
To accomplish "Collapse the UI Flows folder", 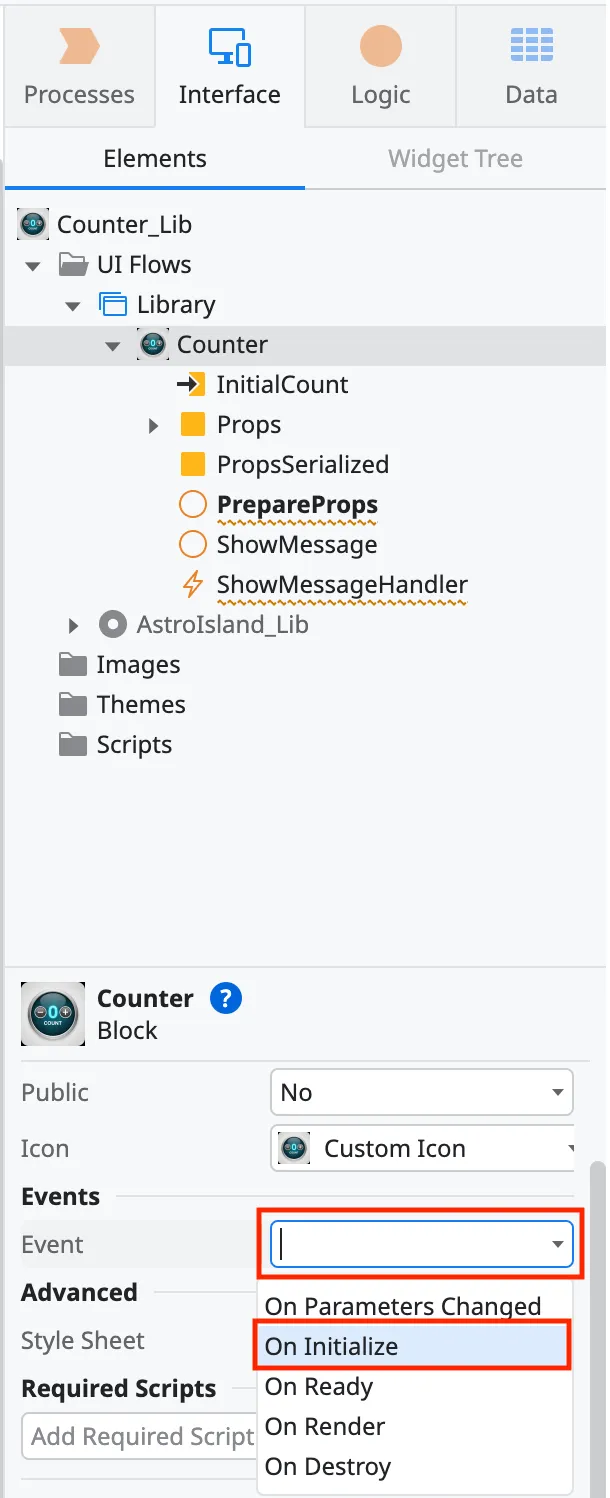I will 32,264.
